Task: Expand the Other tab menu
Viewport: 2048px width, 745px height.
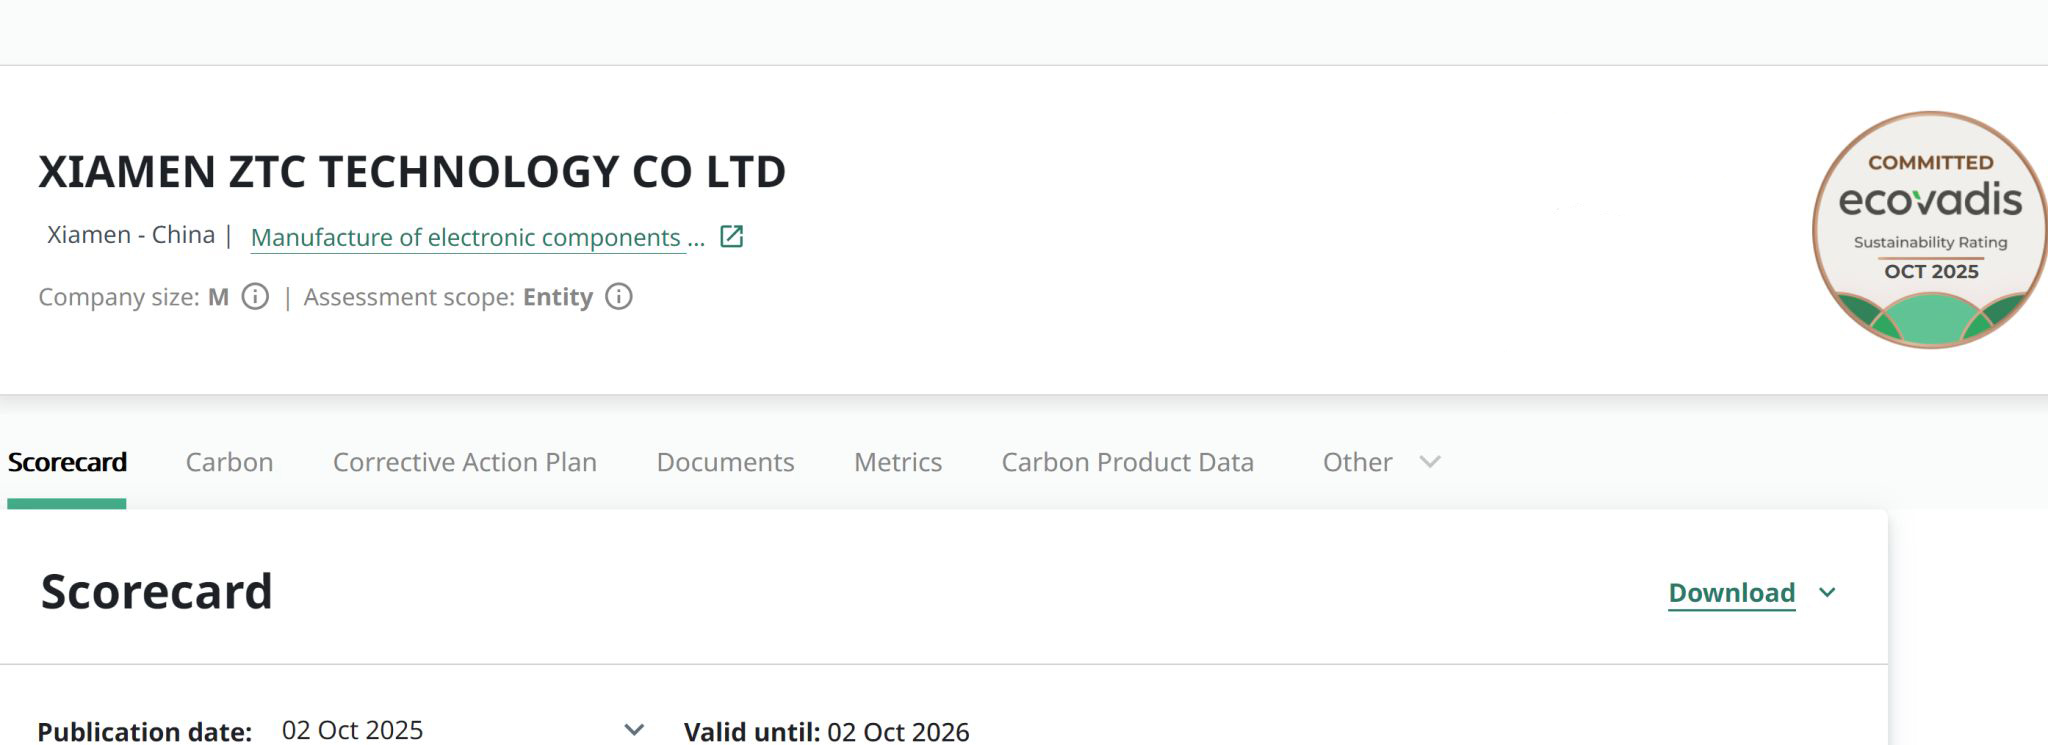Action: pos(1380,462)
